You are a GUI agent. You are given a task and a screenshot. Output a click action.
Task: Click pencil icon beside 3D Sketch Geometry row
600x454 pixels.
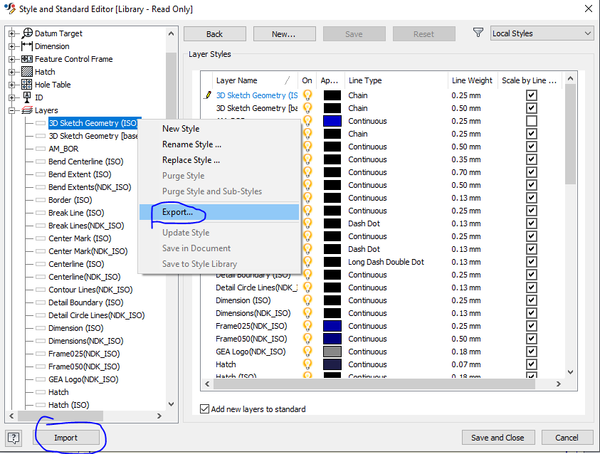point(208,95)
